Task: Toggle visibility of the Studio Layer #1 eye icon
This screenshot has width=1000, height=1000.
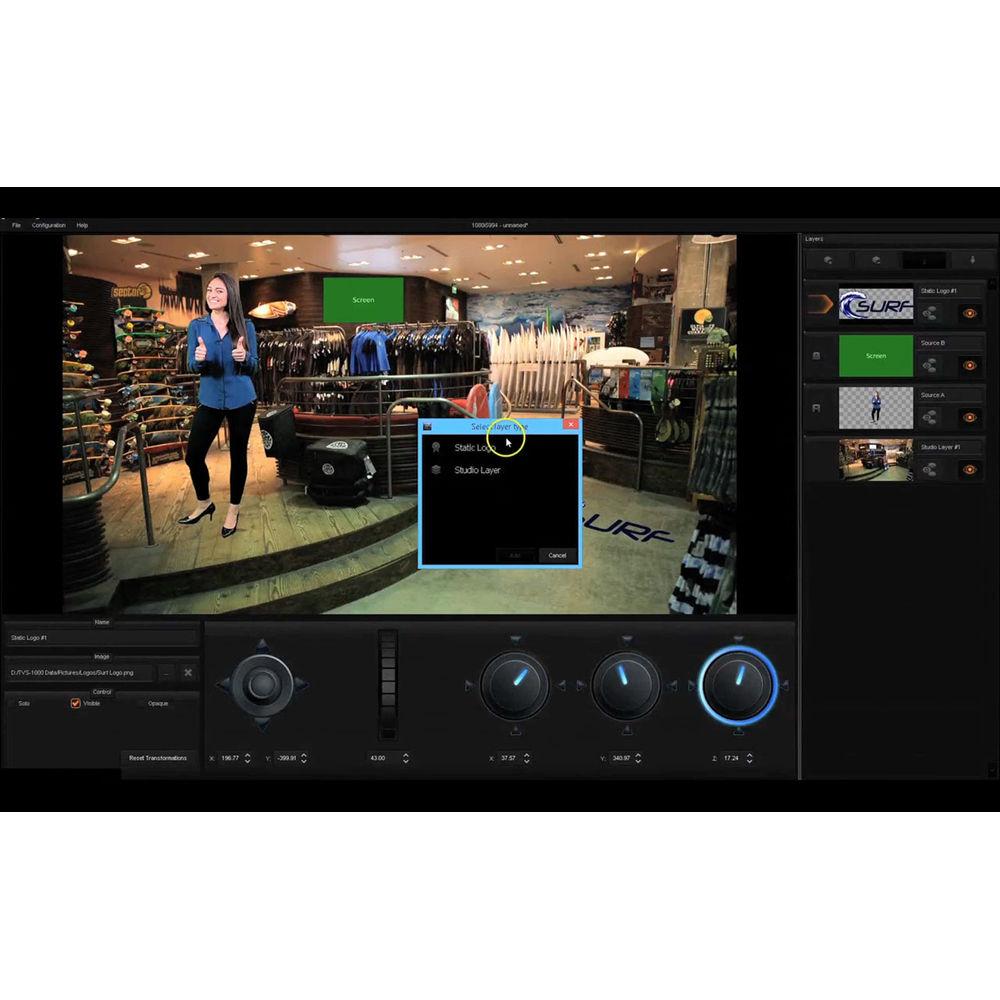Action: point(969,469)
